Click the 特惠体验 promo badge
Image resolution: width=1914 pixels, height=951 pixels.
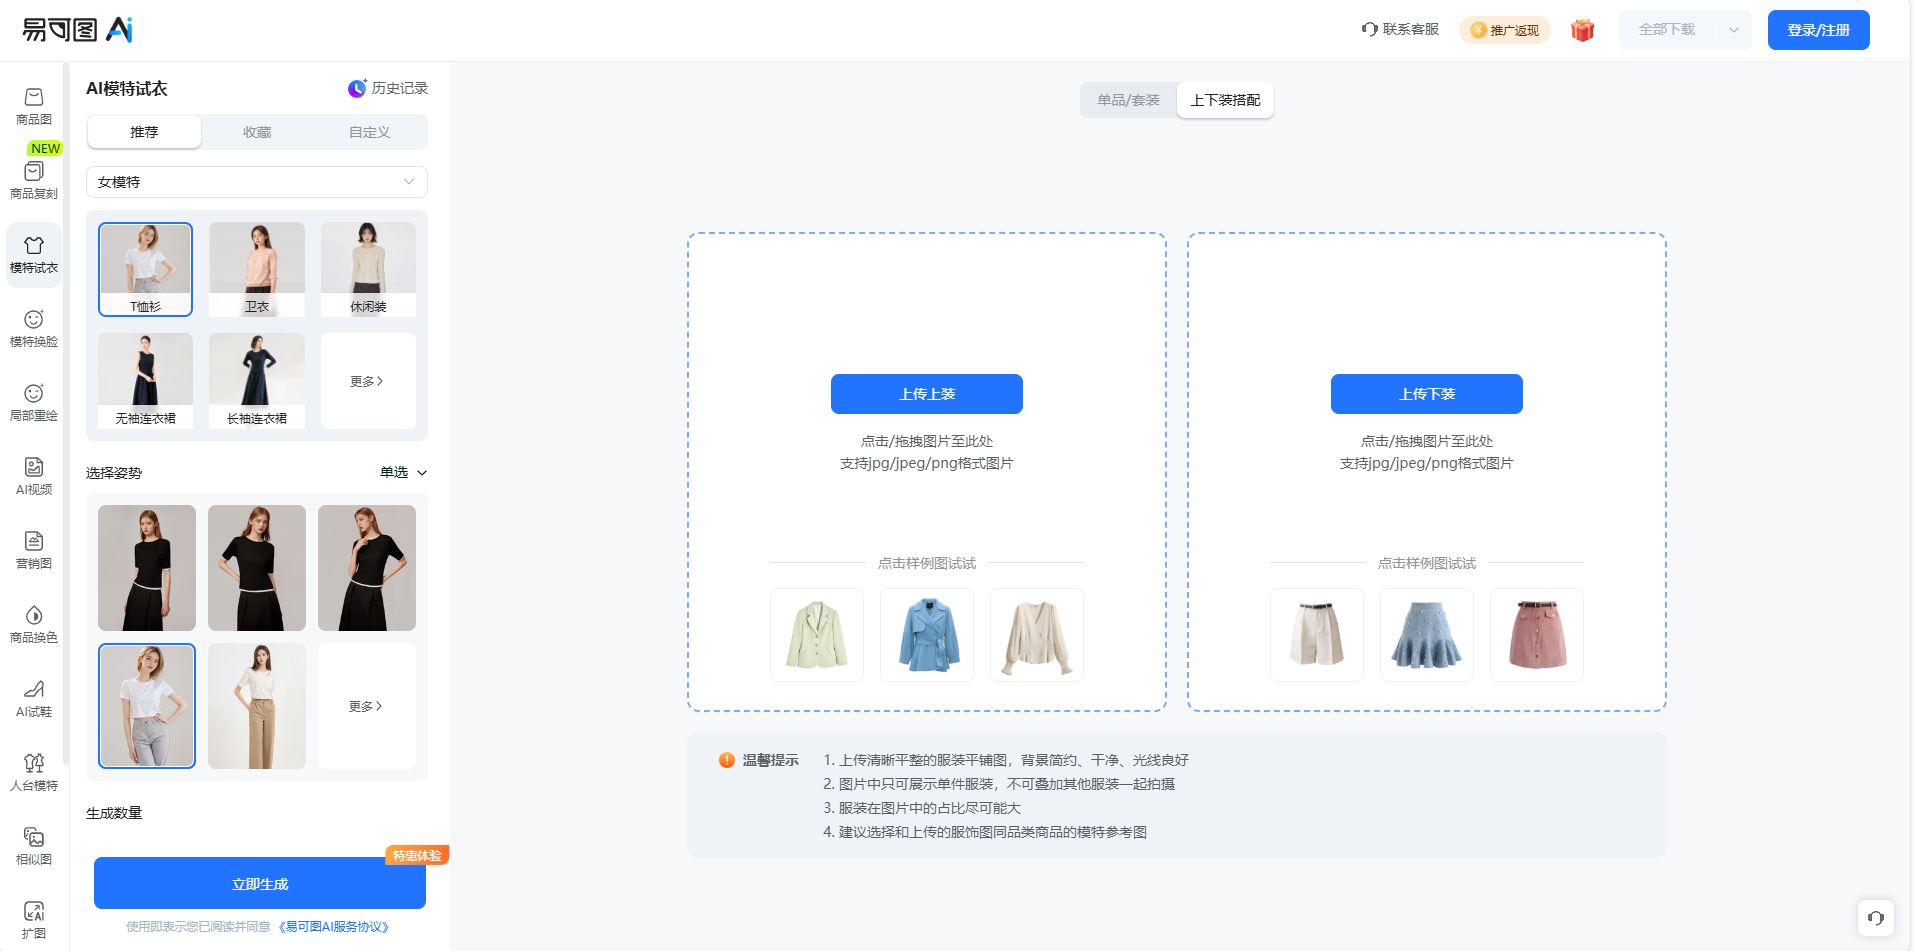click(x=417, y=855)
